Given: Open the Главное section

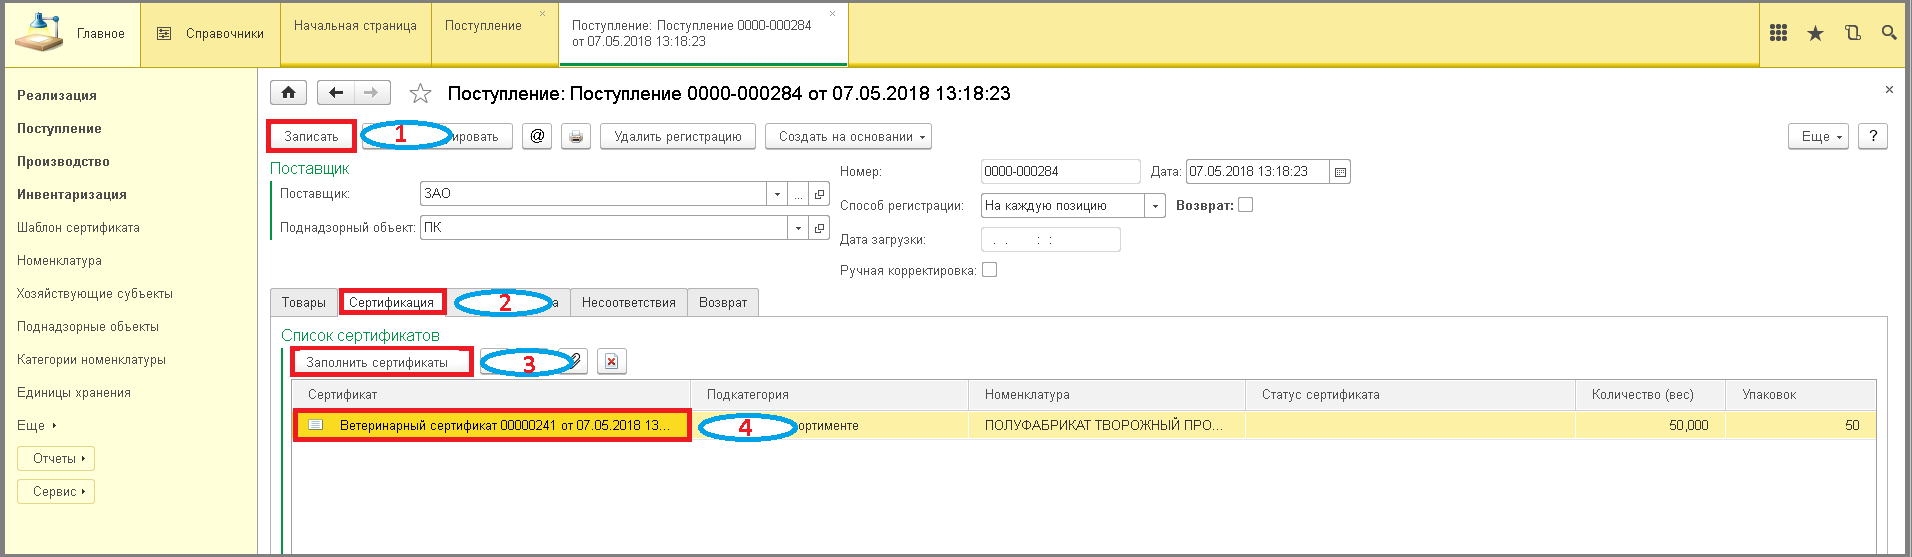Looking at the screenshot, I should [x=72, y=34].
